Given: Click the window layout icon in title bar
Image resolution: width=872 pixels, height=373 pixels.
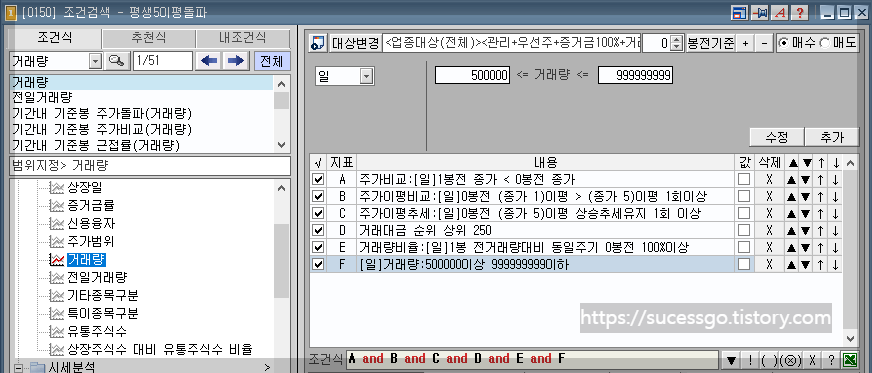Looking at the screenshot, I should pyautogui.click(x=739, y=13).
